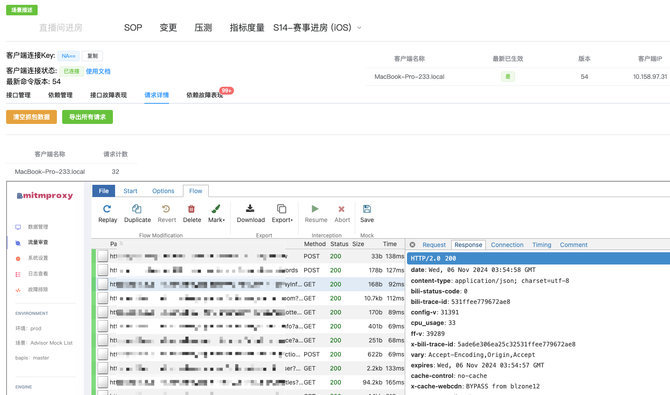Tick checkbox of the first POST flow row

[103, 256]
